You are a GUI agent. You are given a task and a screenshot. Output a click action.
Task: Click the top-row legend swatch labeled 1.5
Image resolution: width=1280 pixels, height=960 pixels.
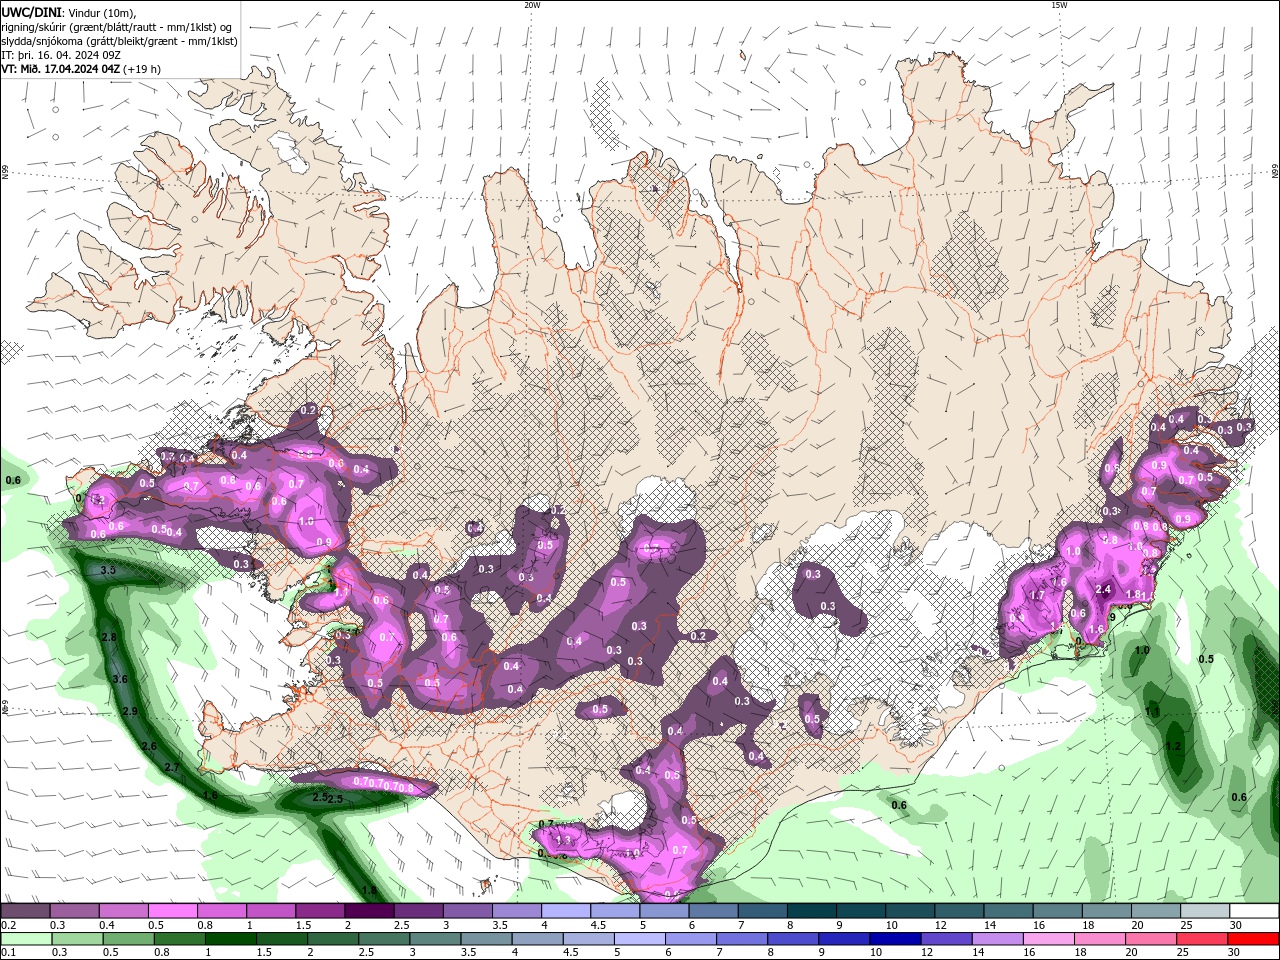tap(320, 911)
